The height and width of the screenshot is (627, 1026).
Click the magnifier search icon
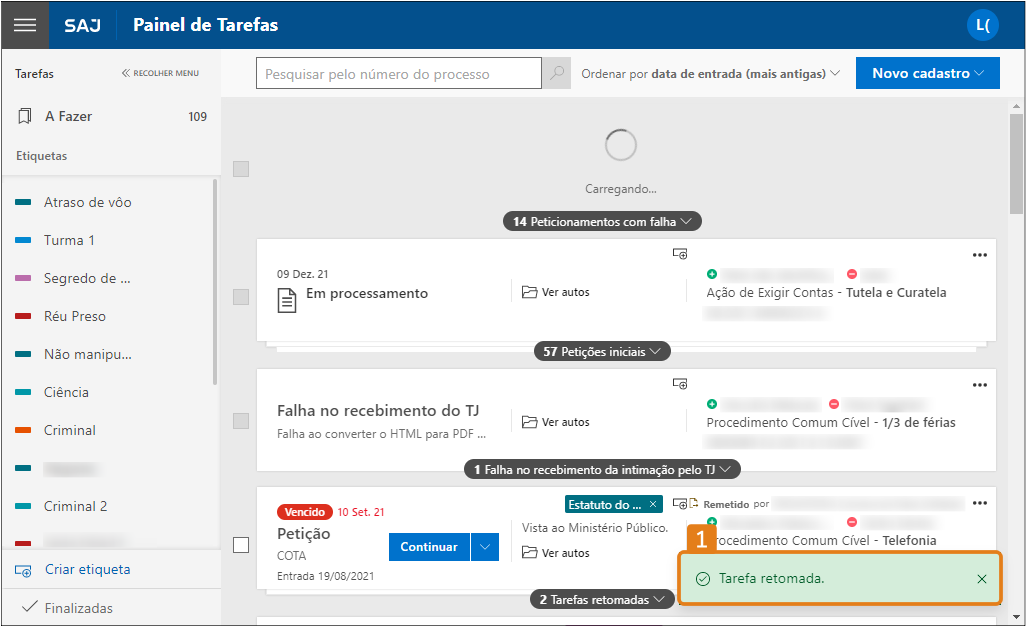555,73
